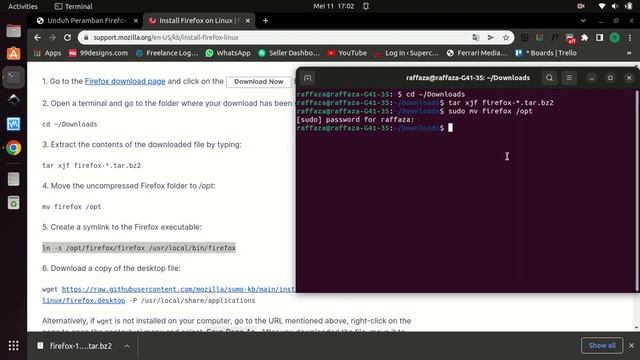Viewport: 640px width, 360px height.
Task: Open the Trash icon in the dock
Action: click(x=13, y=203)
